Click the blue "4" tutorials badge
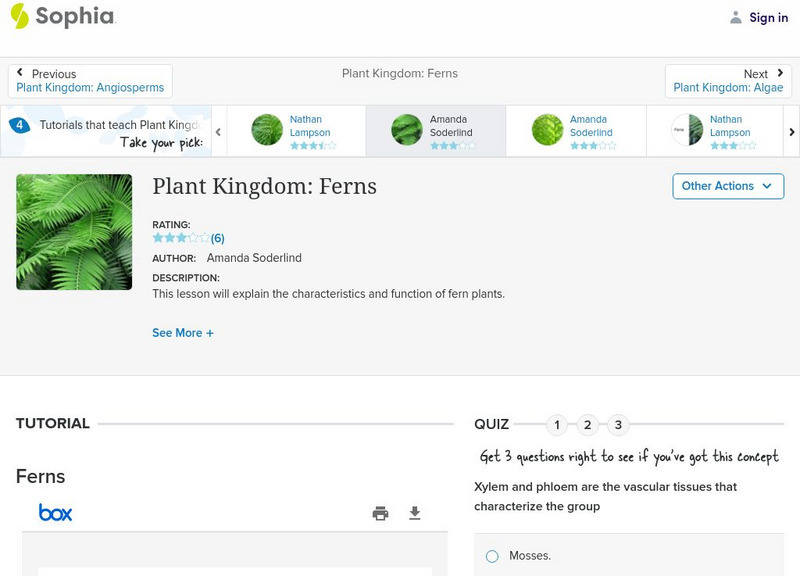This screenshot has width=800, height=576. [x=18, y=125]
